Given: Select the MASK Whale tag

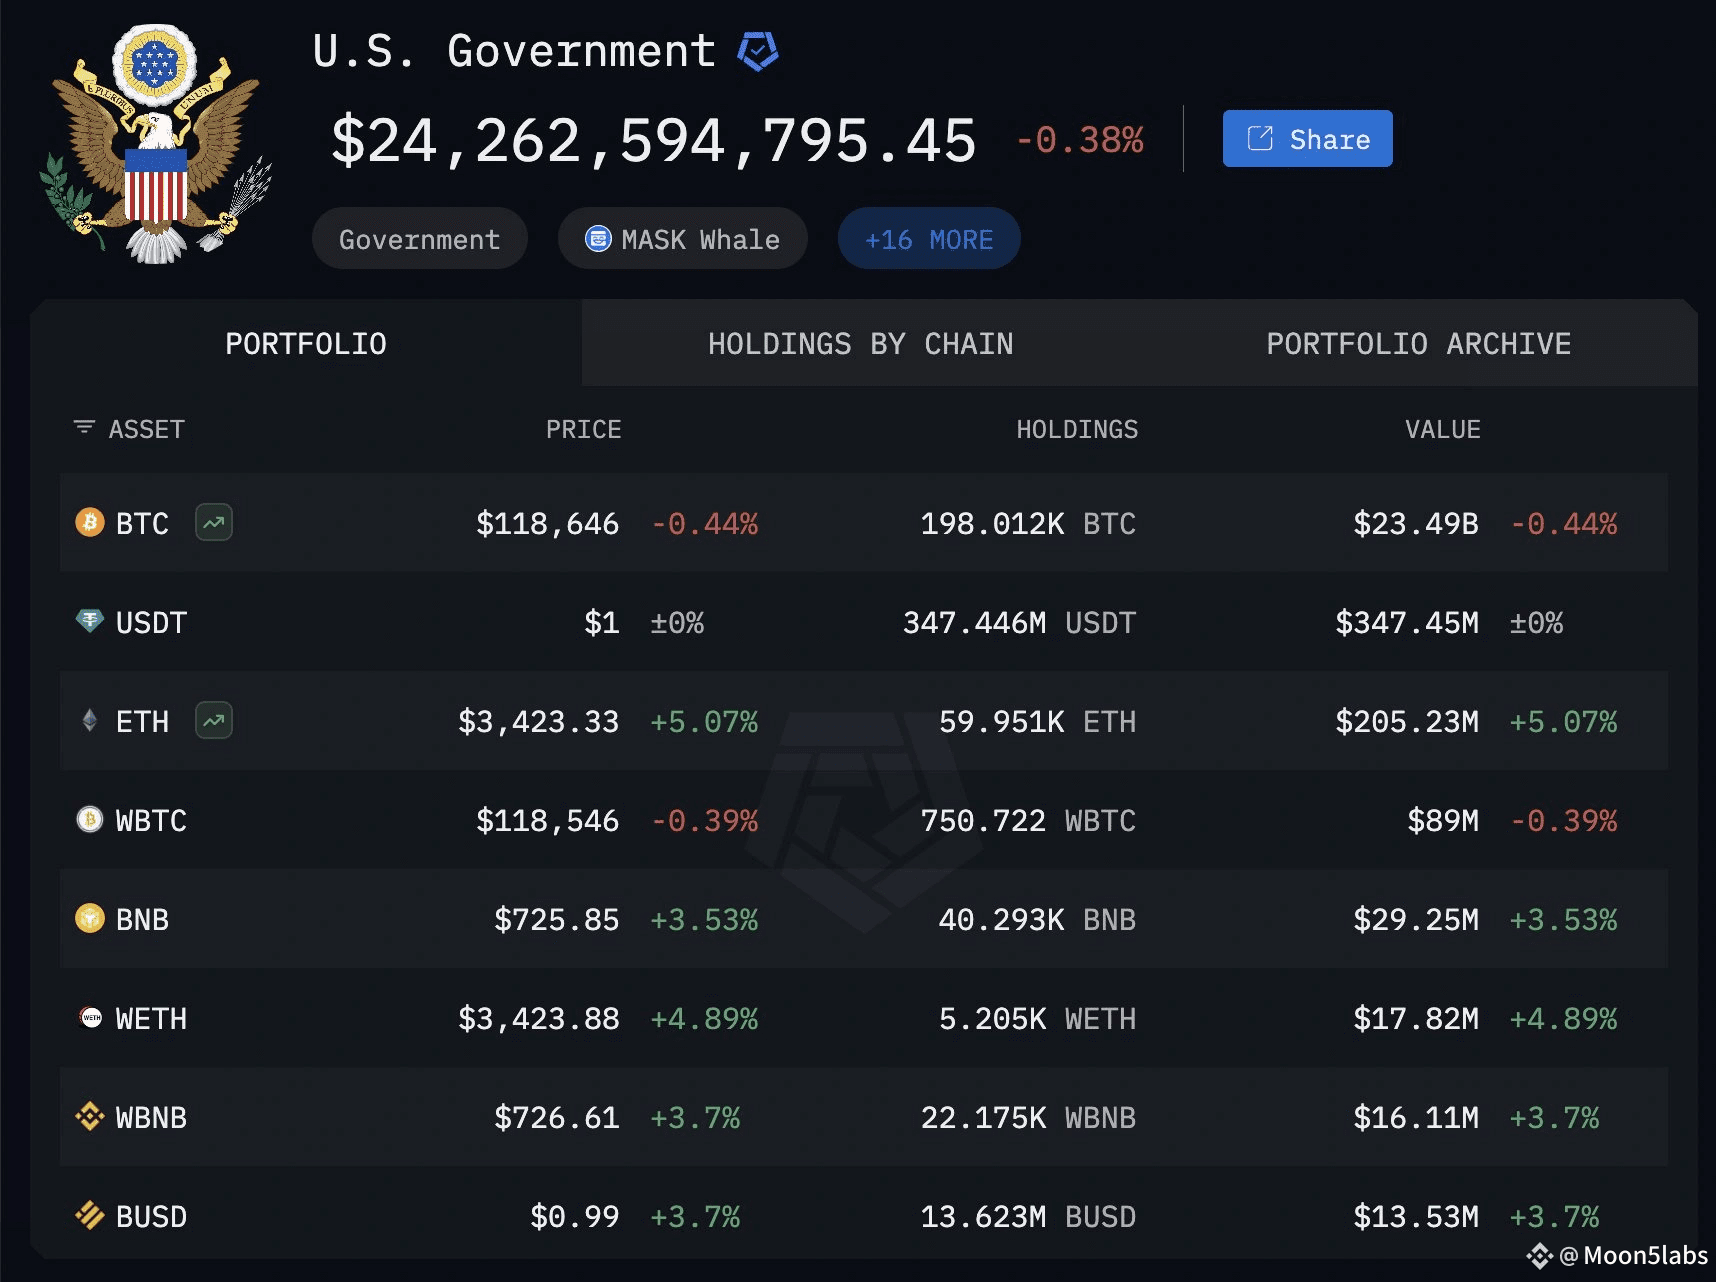Looking at the screenshot, I should [x=682, y=239].
